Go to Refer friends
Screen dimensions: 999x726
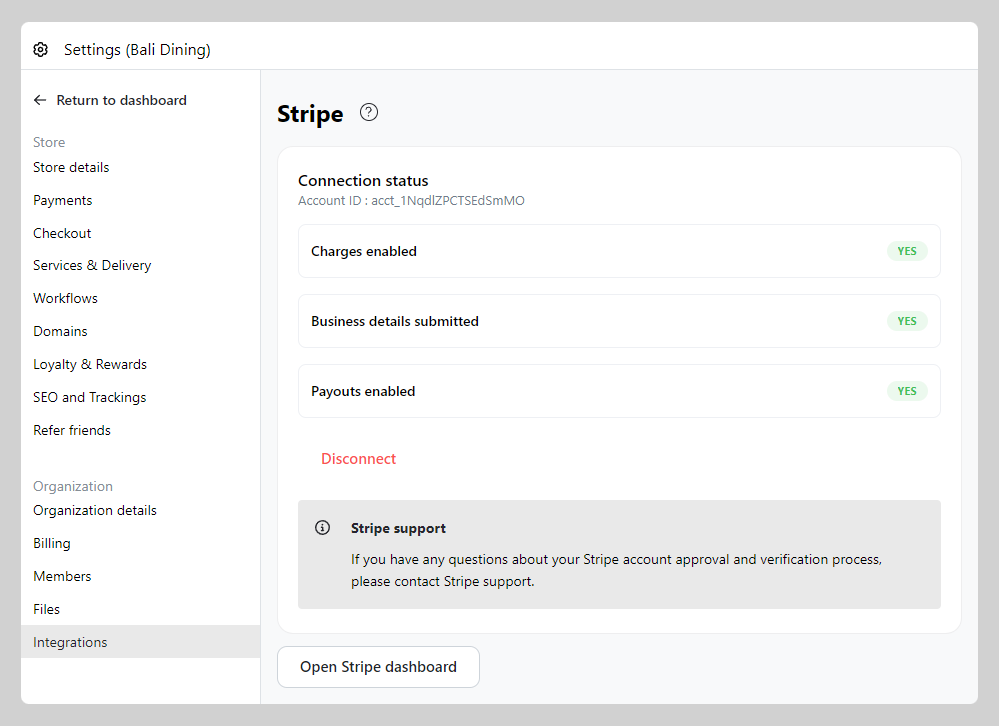[72, 431]
